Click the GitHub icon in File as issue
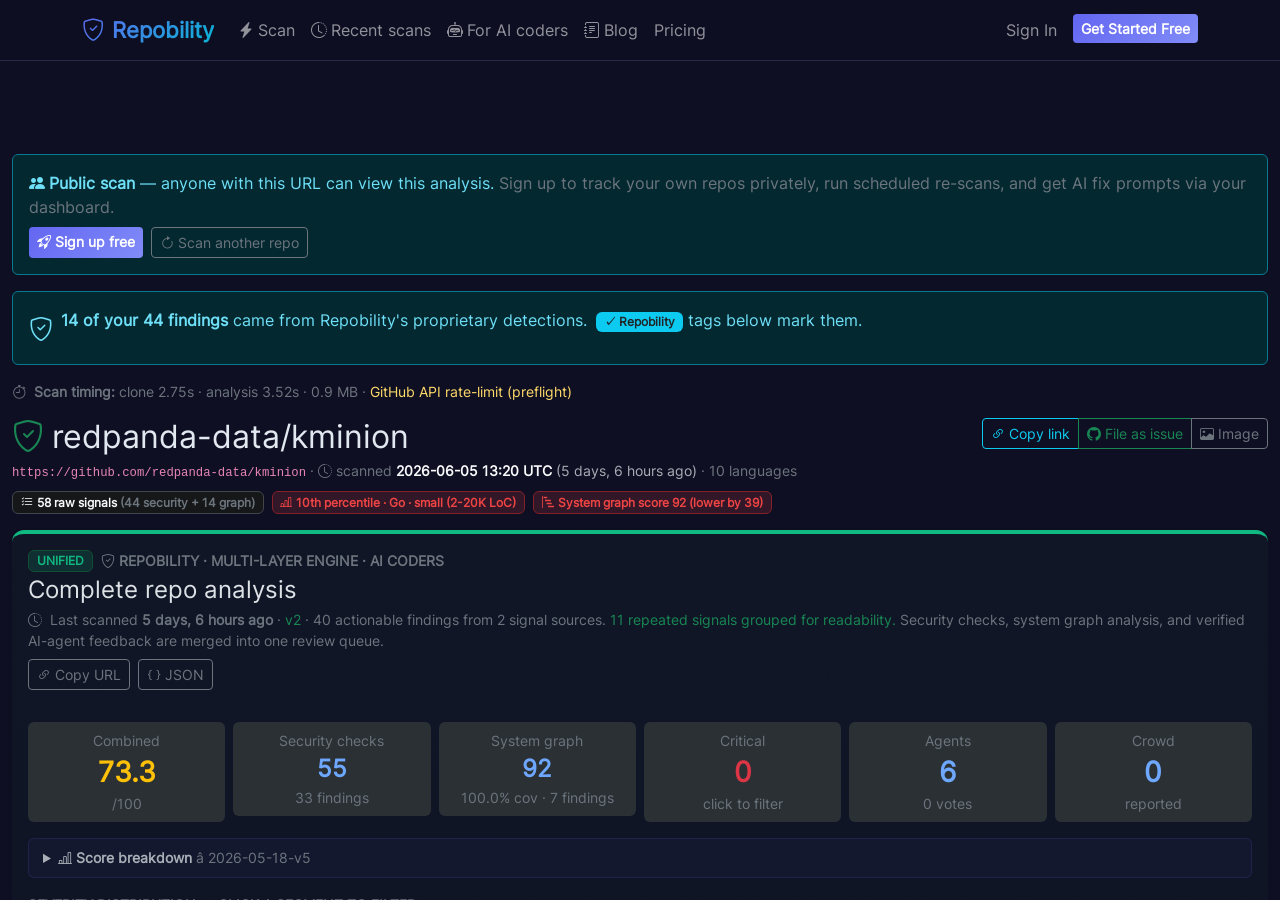 1094,434
